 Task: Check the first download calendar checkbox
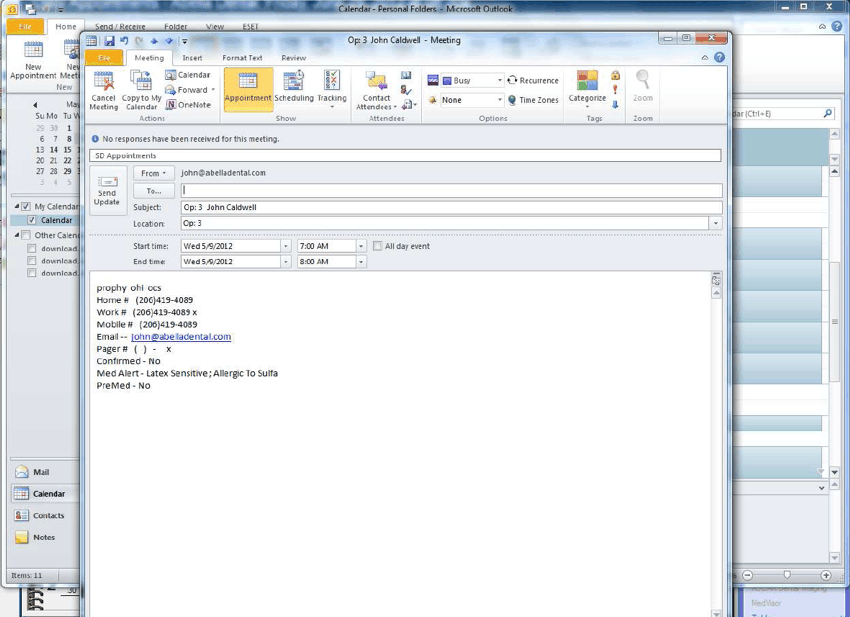[31, 248]
